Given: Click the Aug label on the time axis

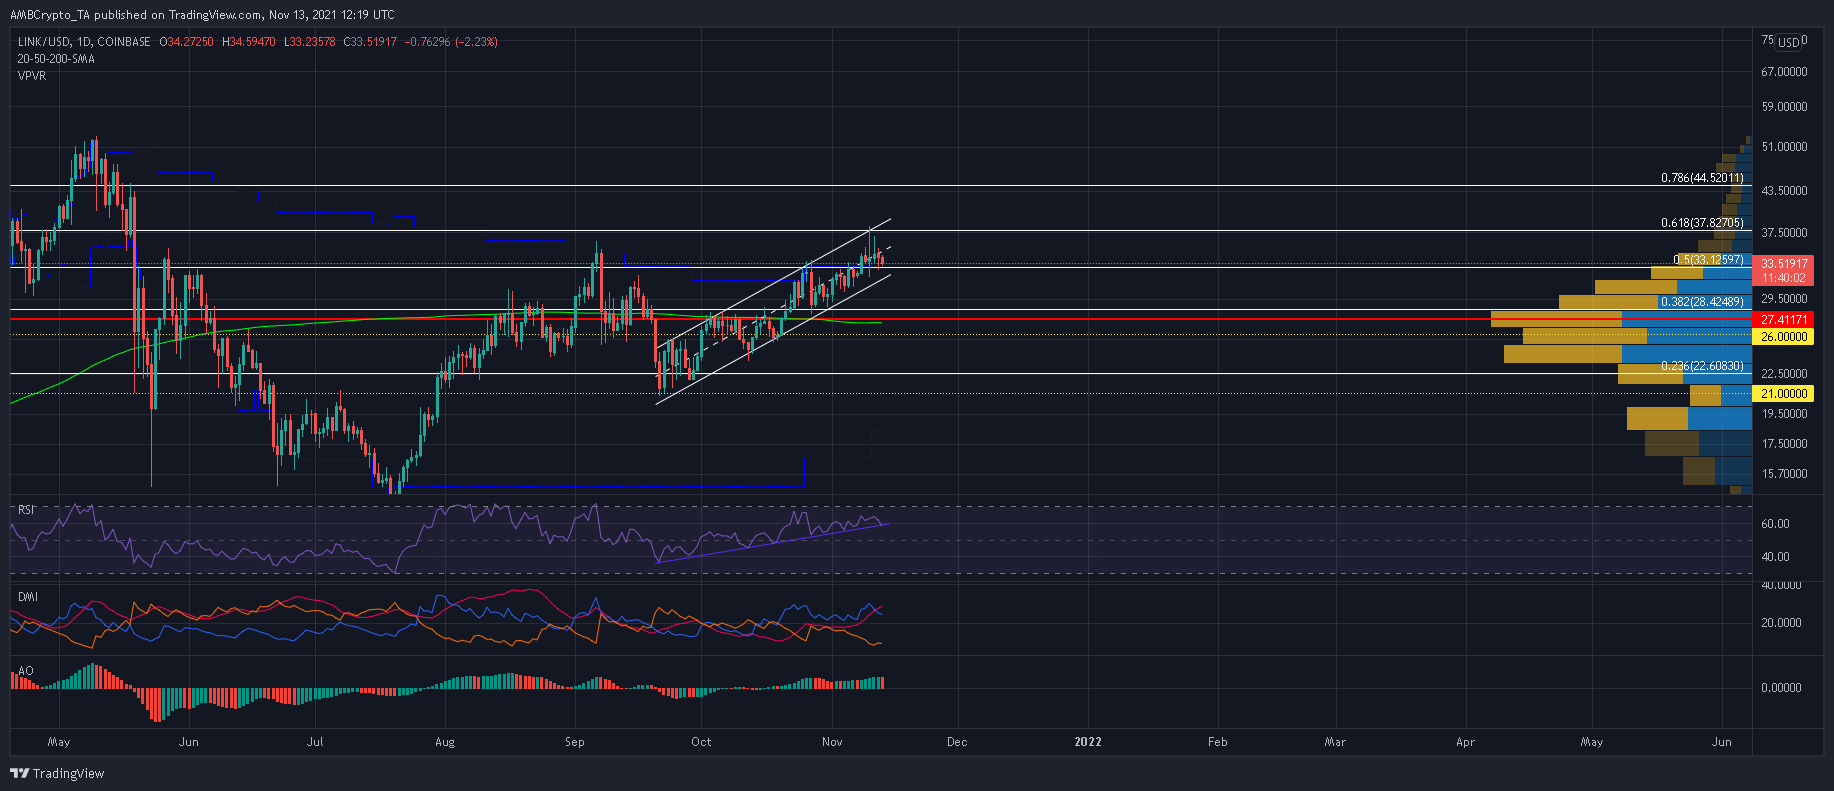Looking at the screenshot, I should pyautogui.click(x=445, y=742).
